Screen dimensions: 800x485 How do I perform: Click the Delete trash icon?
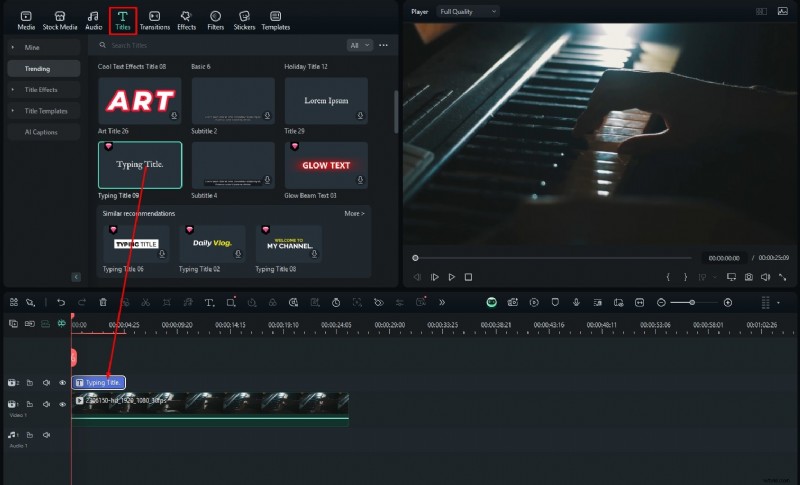[x=103, y=302]
